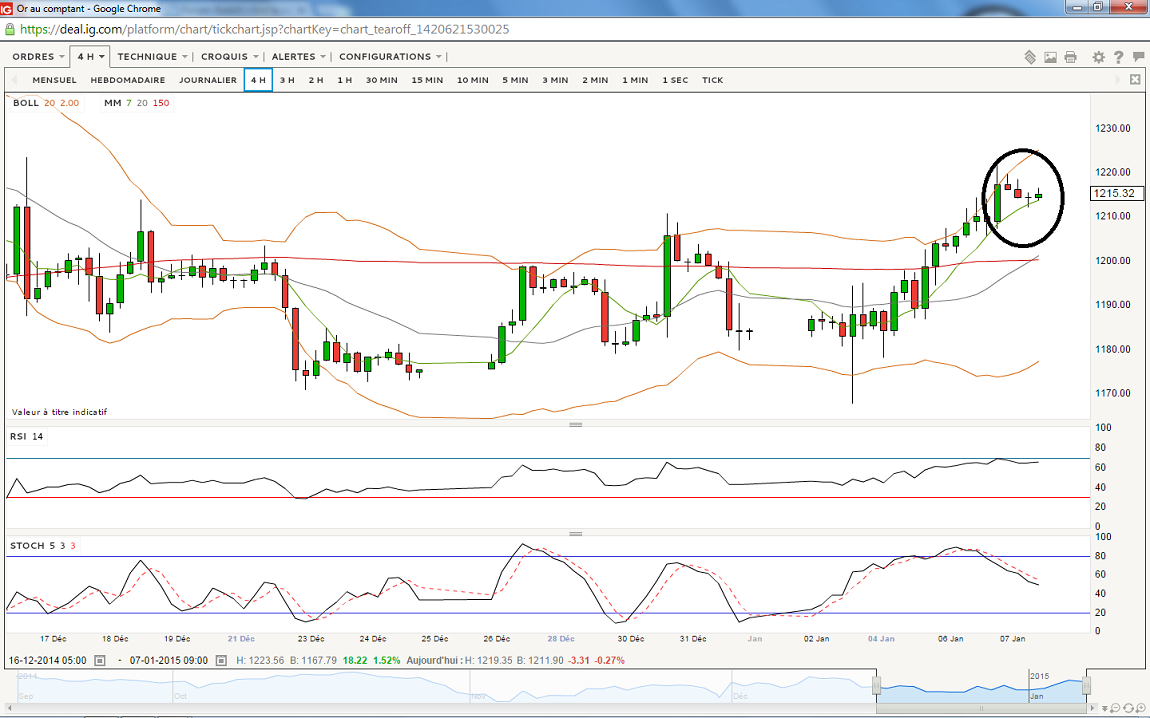1150x718 pixels.
Task: Choose the 30 MIN timeframe
Action: [x=381, y=80]
